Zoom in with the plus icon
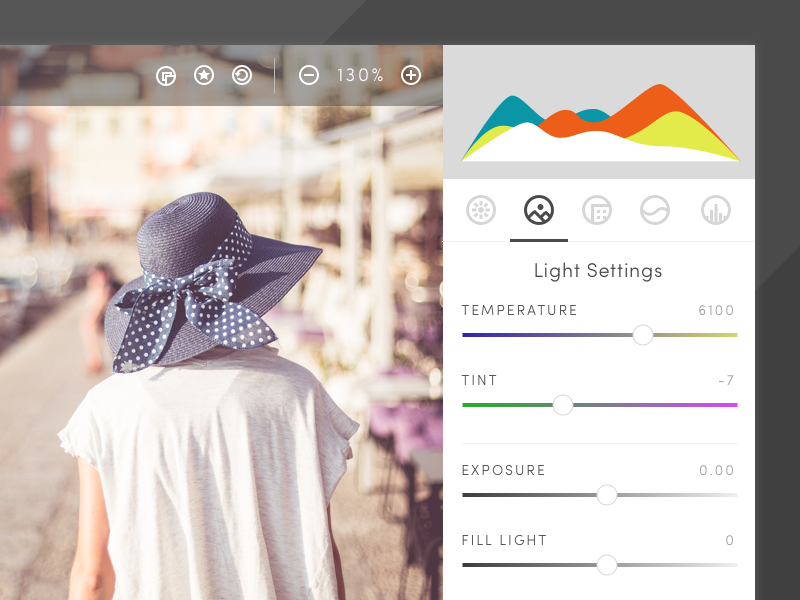 coord(411,75)
